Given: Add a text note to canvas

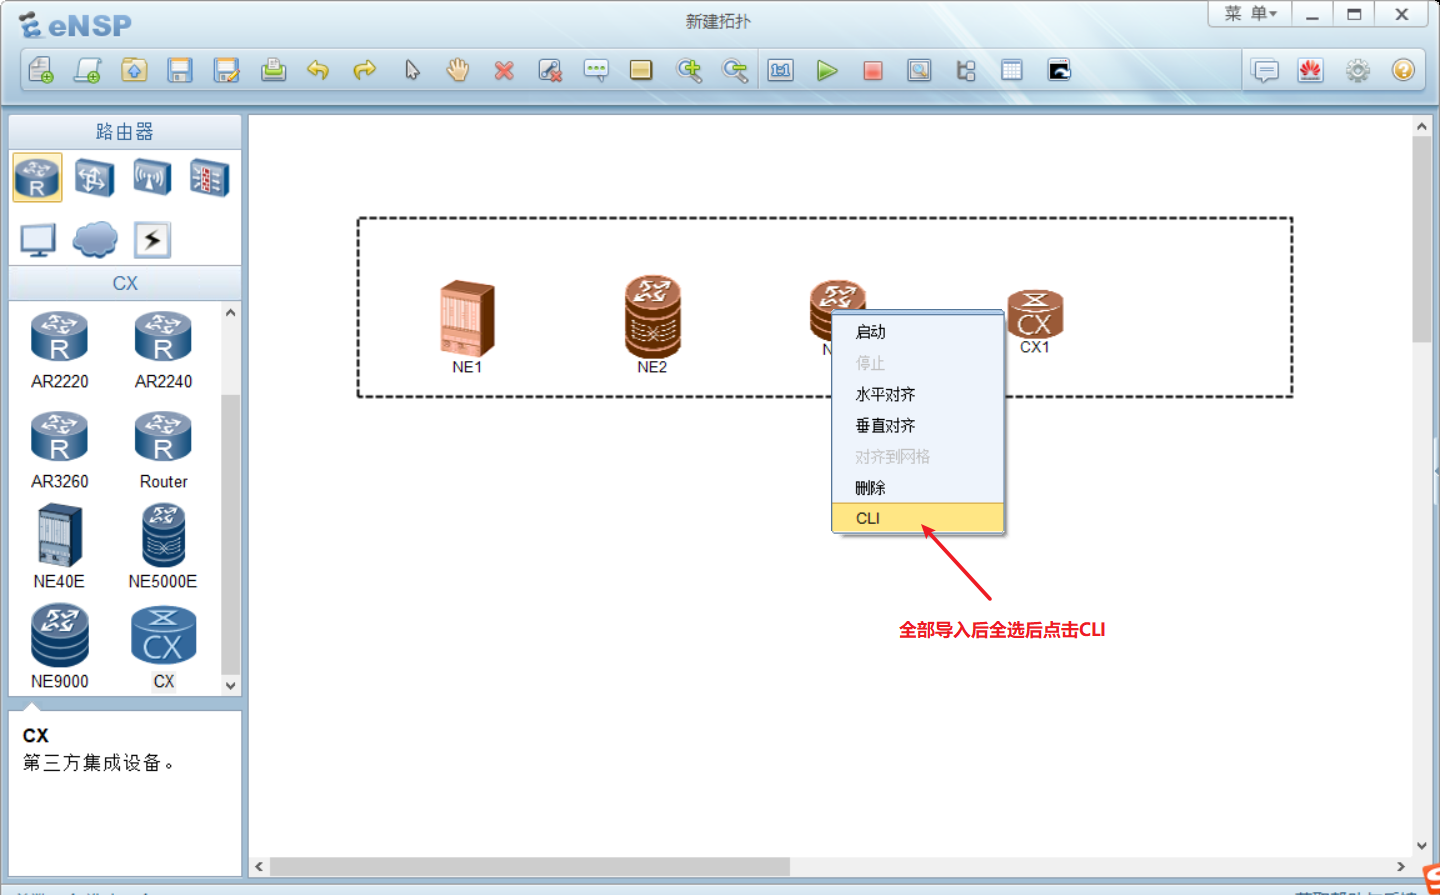Looking at the screenshot, I should click(596, 70).
